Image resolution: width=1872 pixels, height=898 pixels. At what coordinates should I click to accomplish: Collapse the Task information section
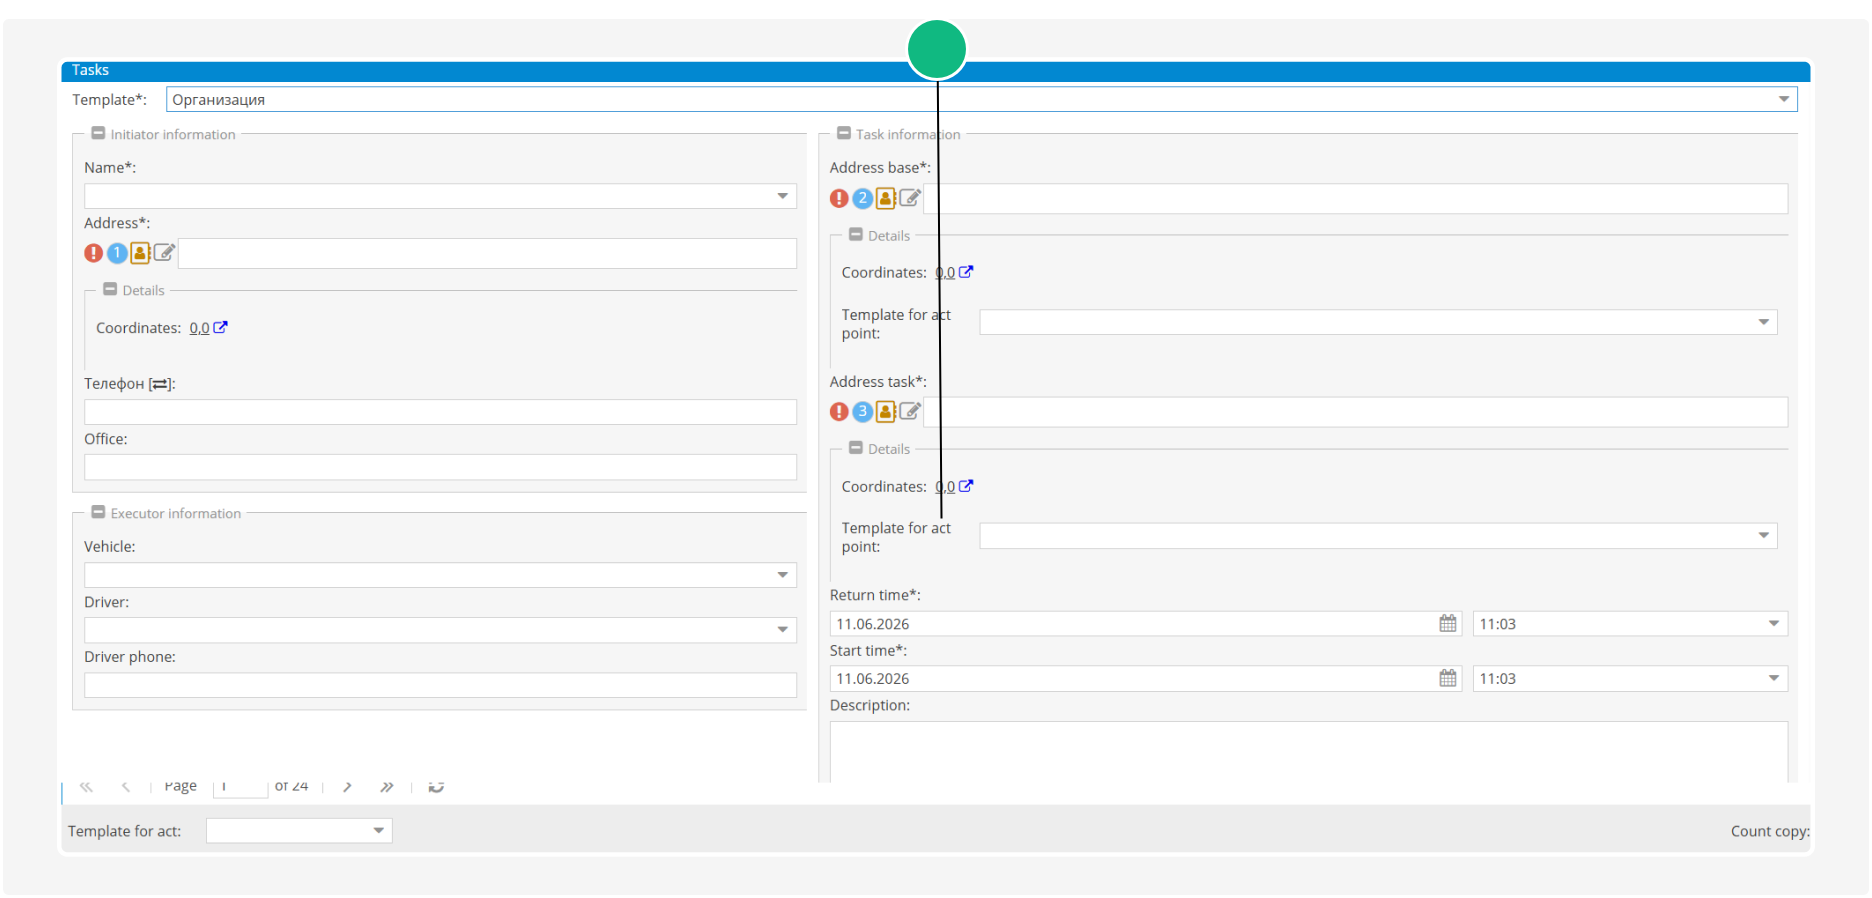click(x=844, y=133)
